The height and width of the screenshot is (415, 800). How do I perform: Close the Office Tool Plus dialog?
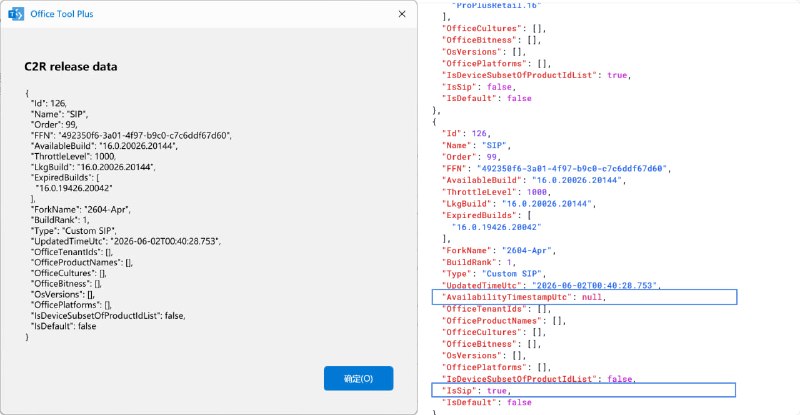click(x=402, y=14)
